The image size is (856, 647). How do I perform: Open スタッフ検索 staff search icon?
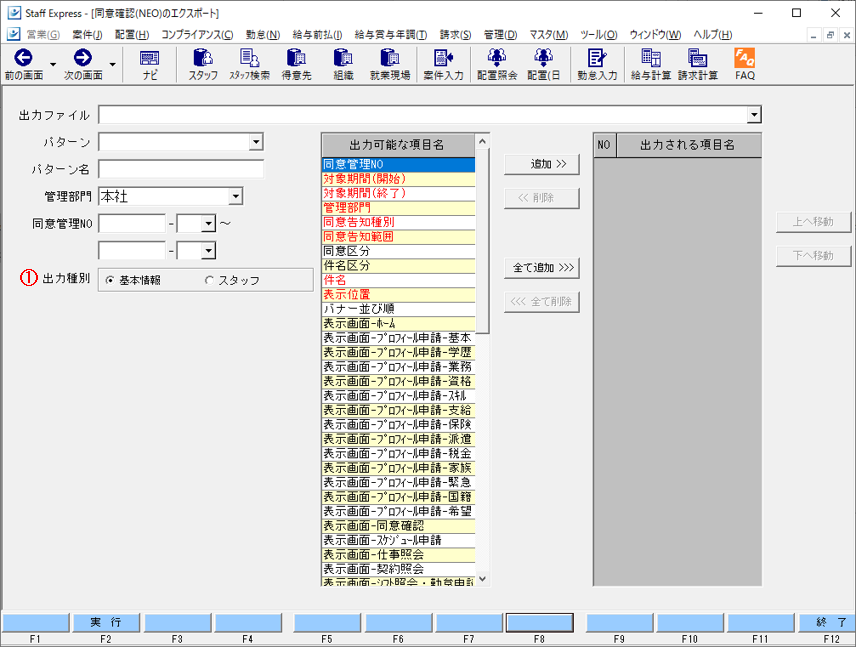(249, 64)
